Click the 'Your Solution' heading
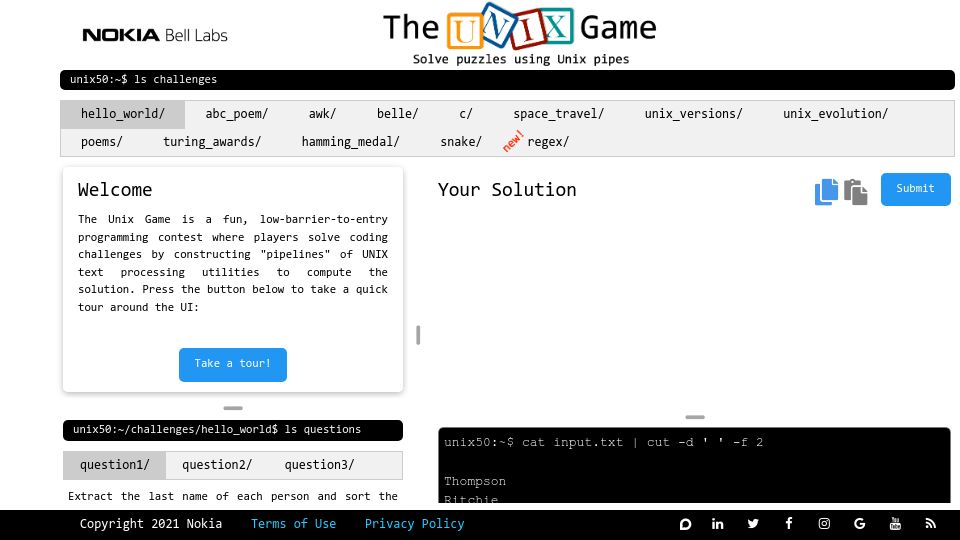 (x=507, y=190)
